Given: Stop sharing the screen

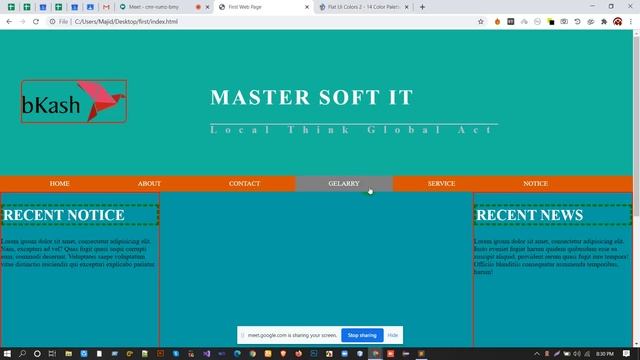Looking at the screenshot, I should click(362, 335).
